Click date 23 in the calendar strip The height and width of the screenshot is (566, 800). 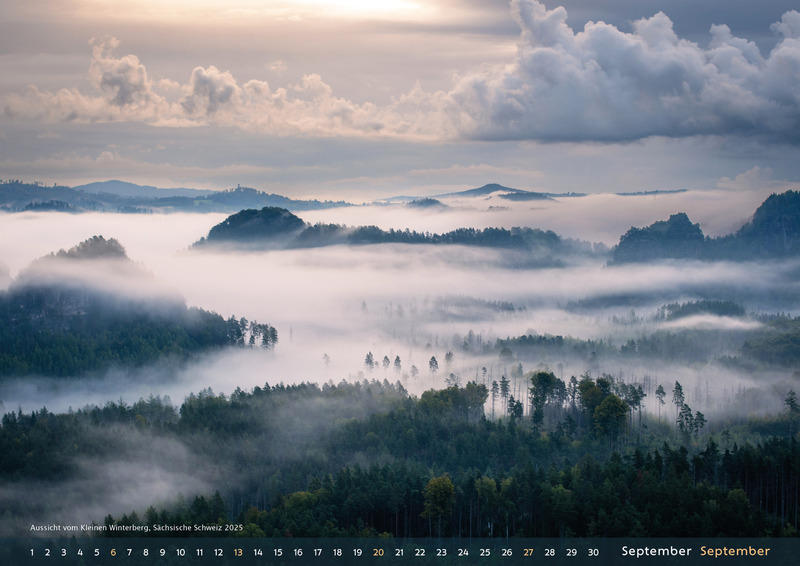point(441,552)
